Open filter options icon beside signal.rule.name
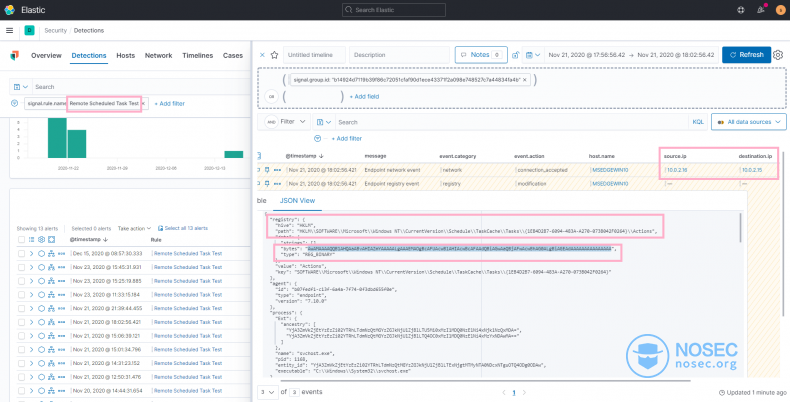 click(15, 103)
